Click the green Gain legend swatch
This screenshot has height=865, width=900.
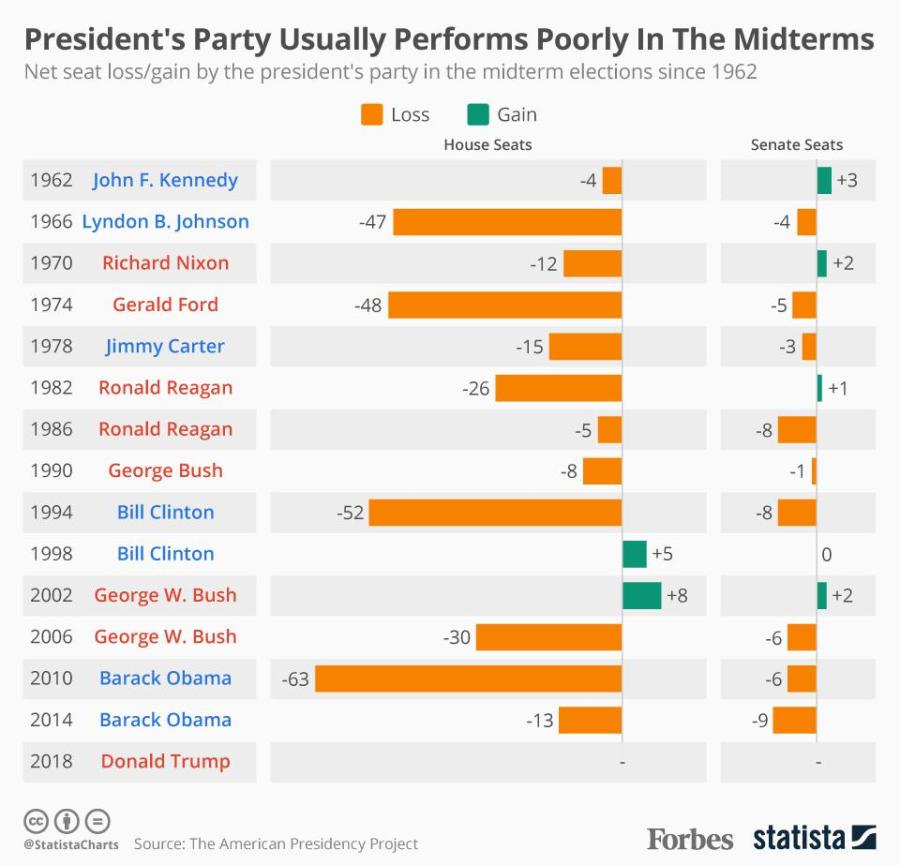477,115
